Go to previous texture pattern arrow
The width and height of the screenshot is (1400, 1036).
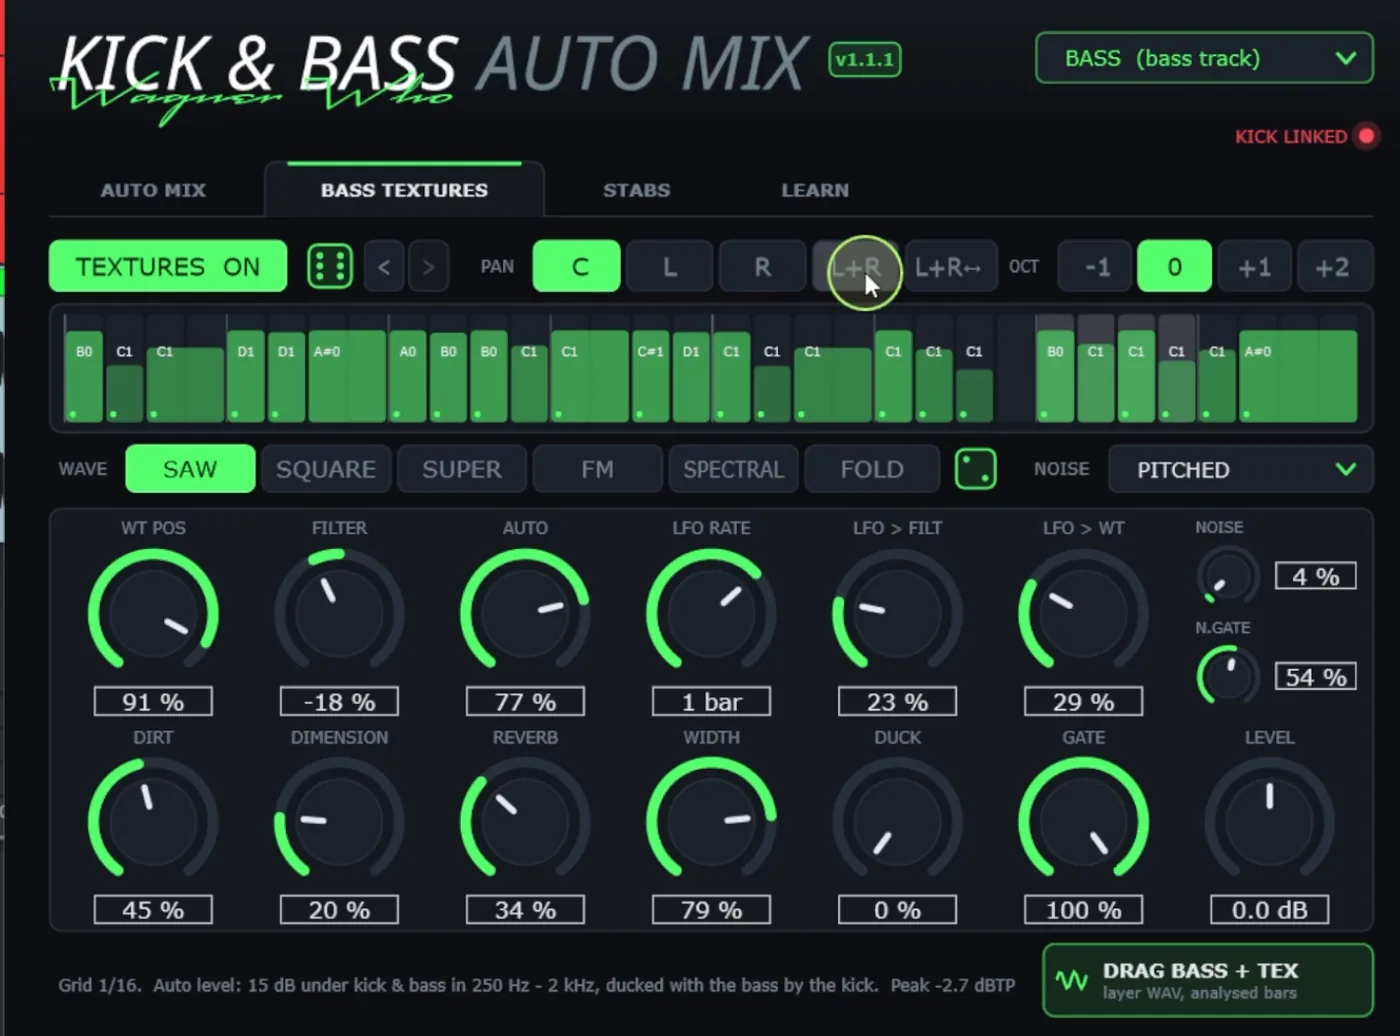pos(384,267)
